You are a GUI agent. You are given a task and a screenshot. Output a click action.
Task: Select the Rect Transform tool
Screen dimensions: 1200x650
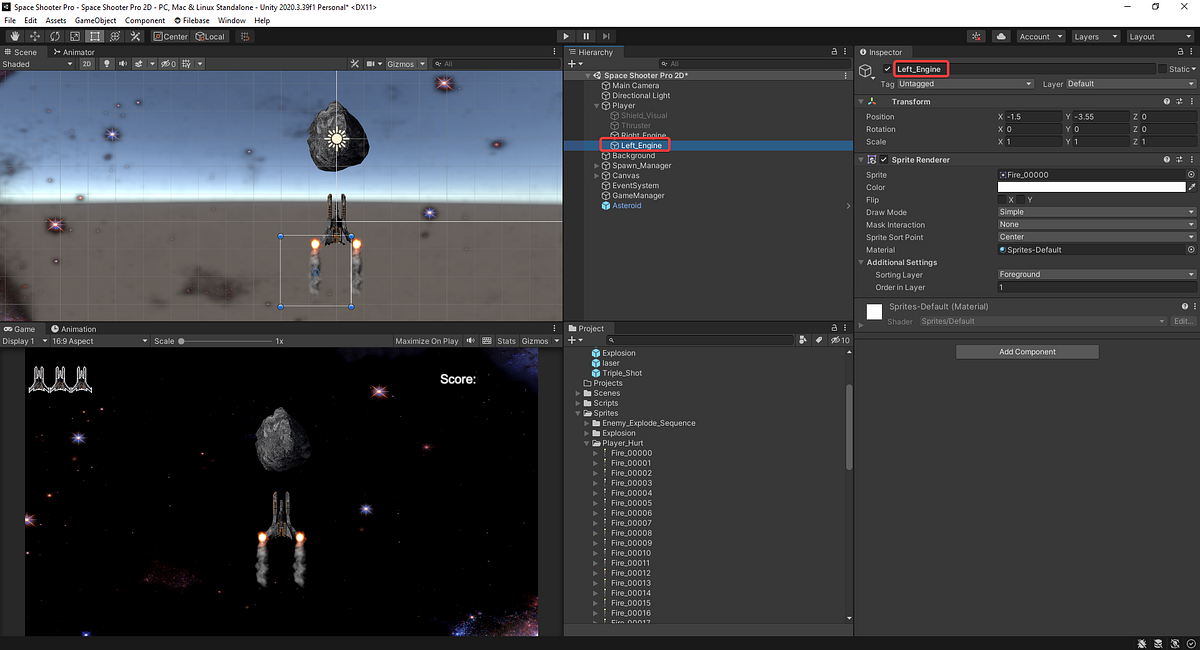point(94,36)
